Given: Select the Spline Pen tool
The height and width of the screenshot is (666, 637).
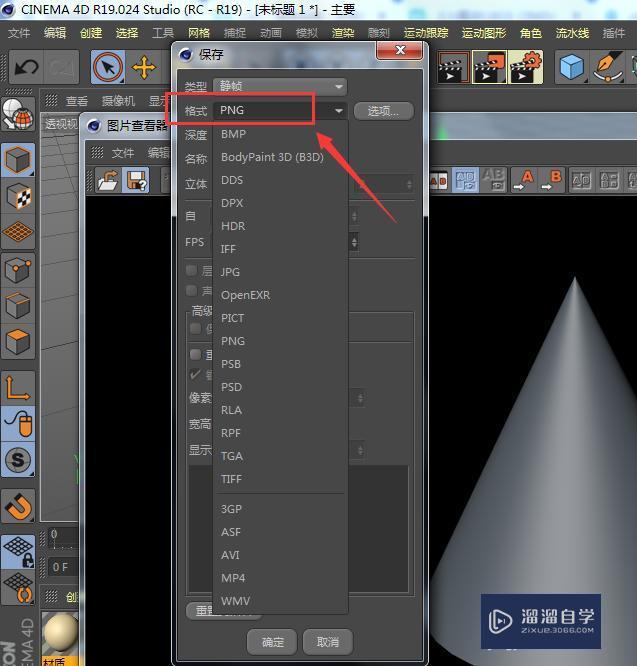Looking at the screenshot, I should point(608,67).
